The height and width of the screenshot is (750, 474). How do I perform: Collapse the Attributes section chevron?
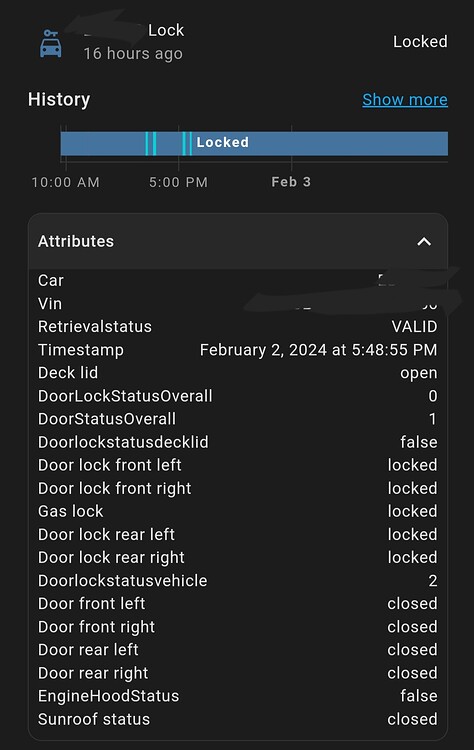(424, 242)
